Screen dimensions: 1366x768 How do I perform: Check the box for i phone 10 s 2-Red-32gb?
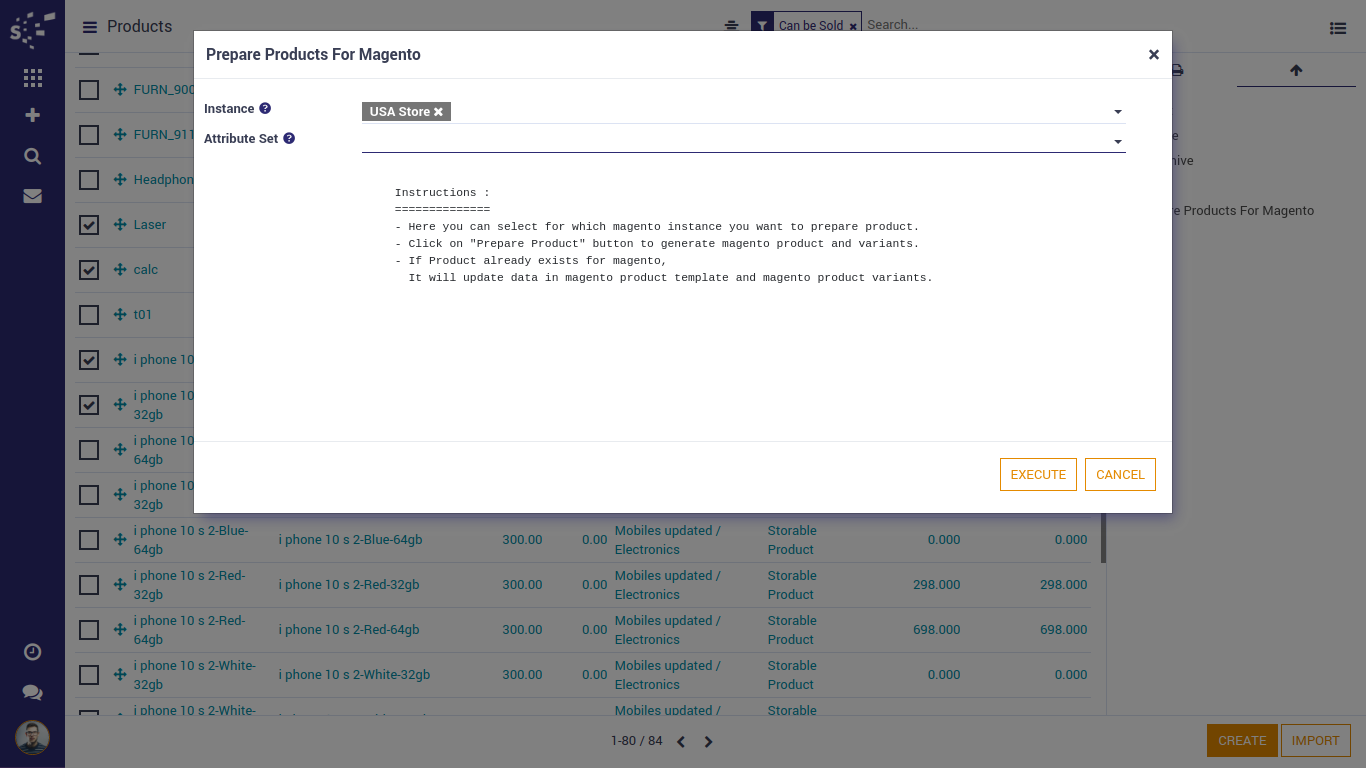pyautogui.click(x=89, y=585)
